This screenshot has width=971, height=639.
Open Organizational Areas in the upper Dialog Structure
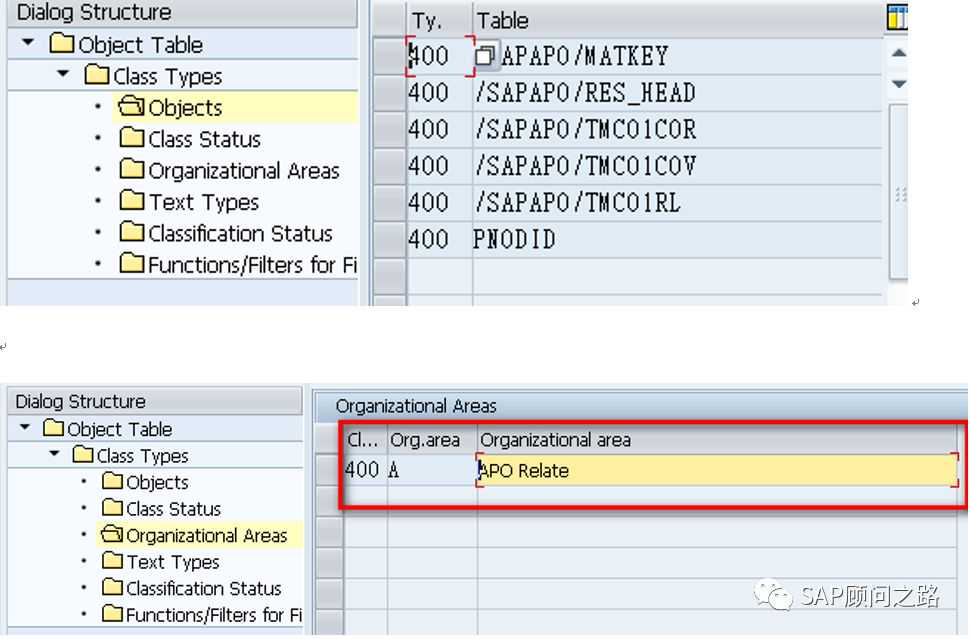point(243,170)
